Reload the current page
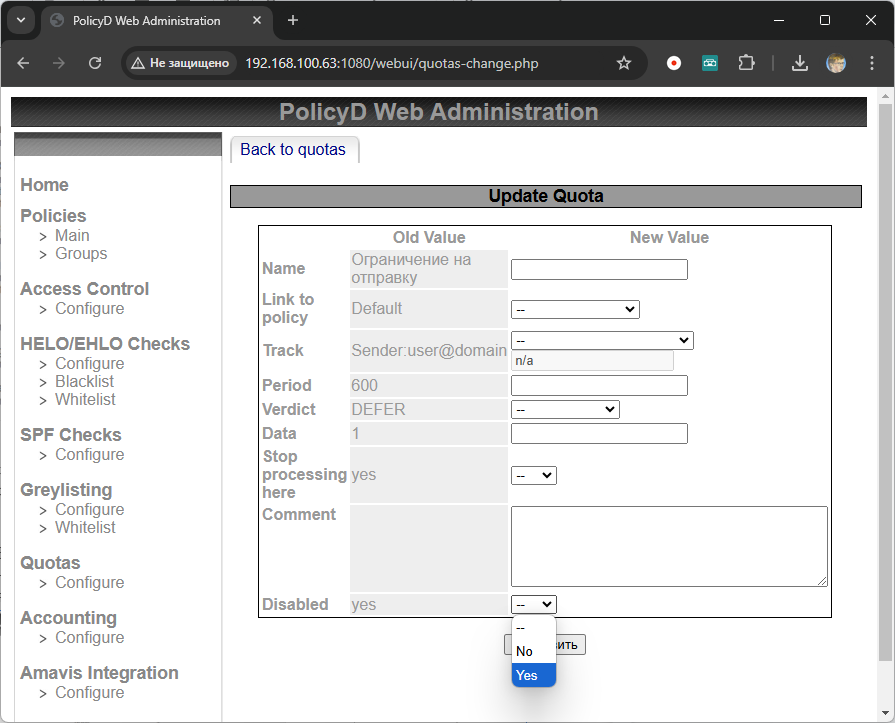 pos(95,63)
